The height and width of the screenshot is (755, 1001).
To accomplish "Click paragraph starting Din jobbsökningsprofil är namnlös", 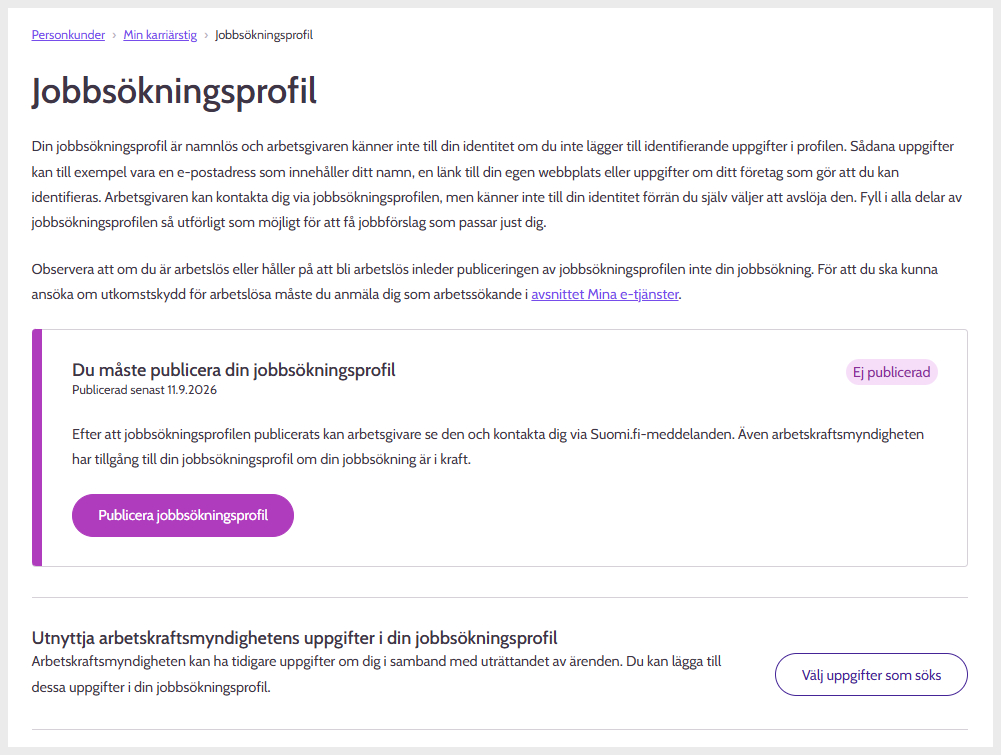I will (497, 184).
